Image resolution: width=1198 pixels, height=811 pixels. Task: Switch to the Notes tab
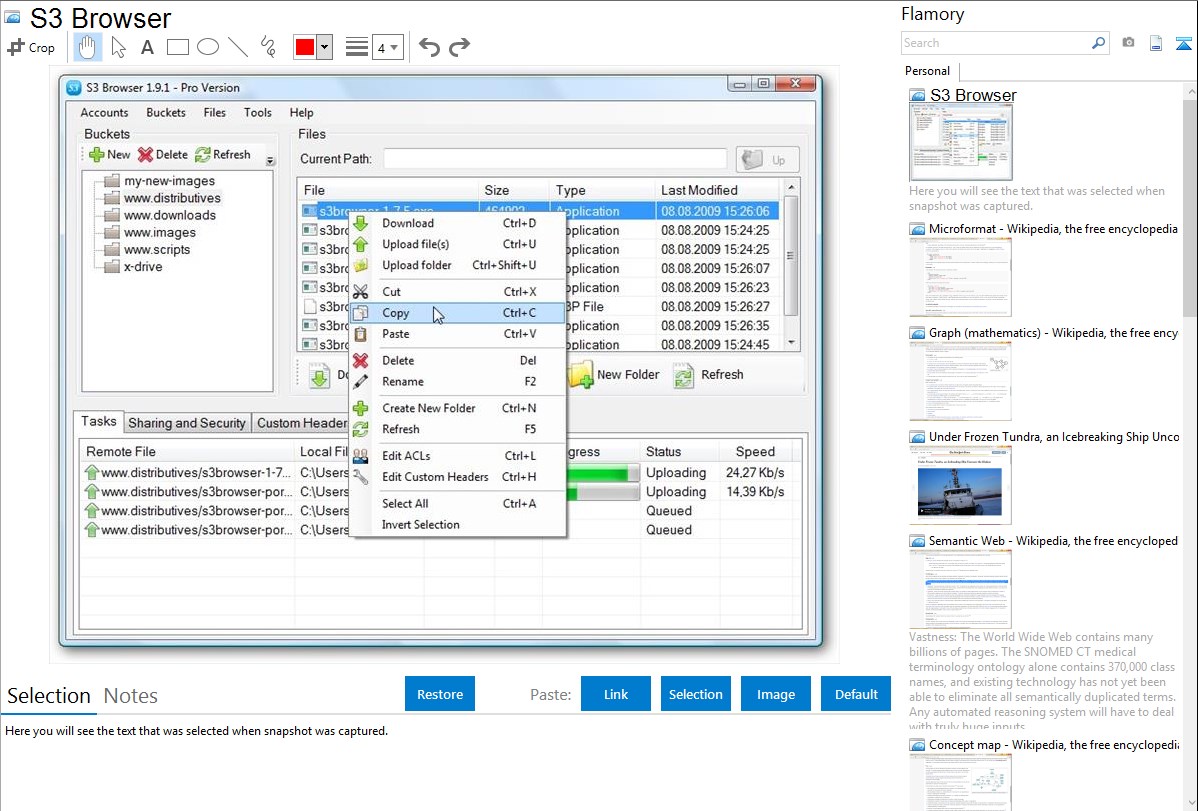click(x=131, y=696)
